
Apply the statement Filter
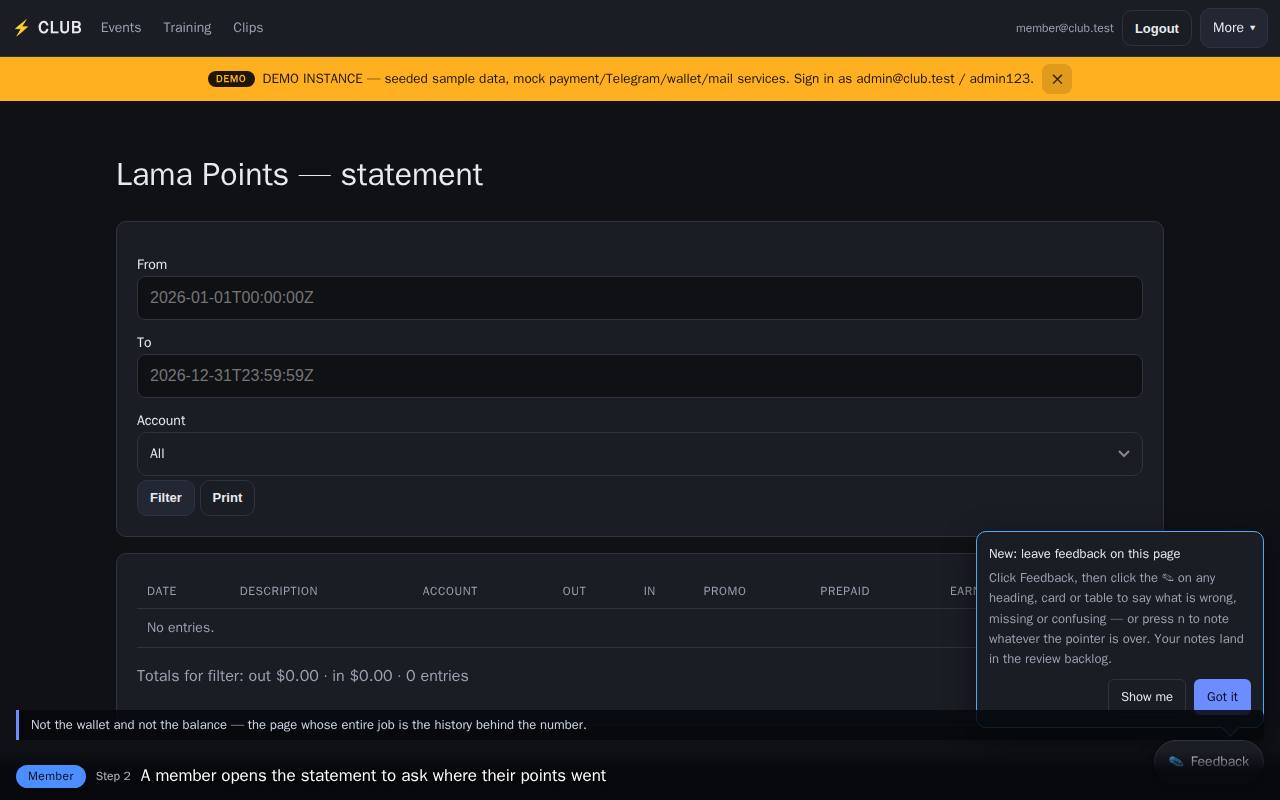(166, 498)
